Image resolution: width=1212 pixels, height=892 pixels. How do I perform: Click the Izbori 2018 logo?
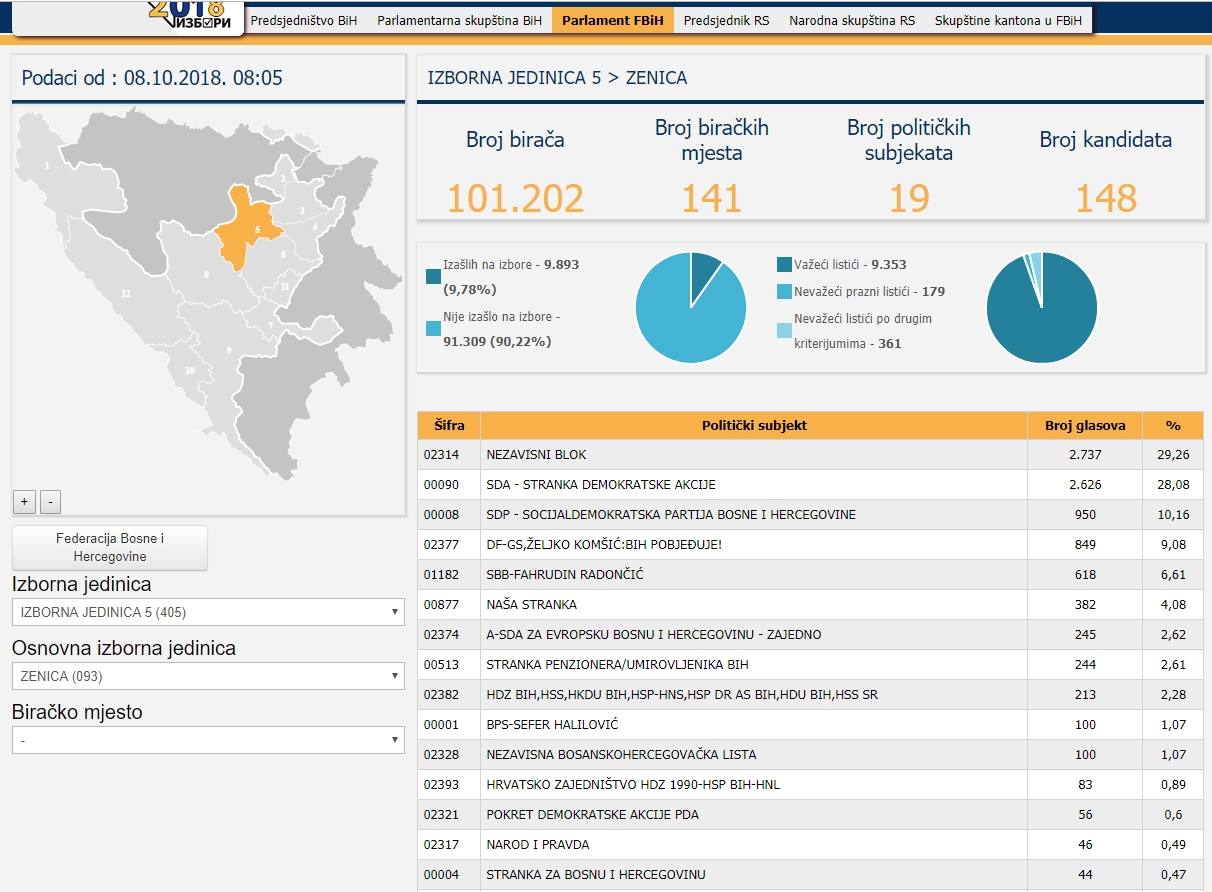(194, 16)
